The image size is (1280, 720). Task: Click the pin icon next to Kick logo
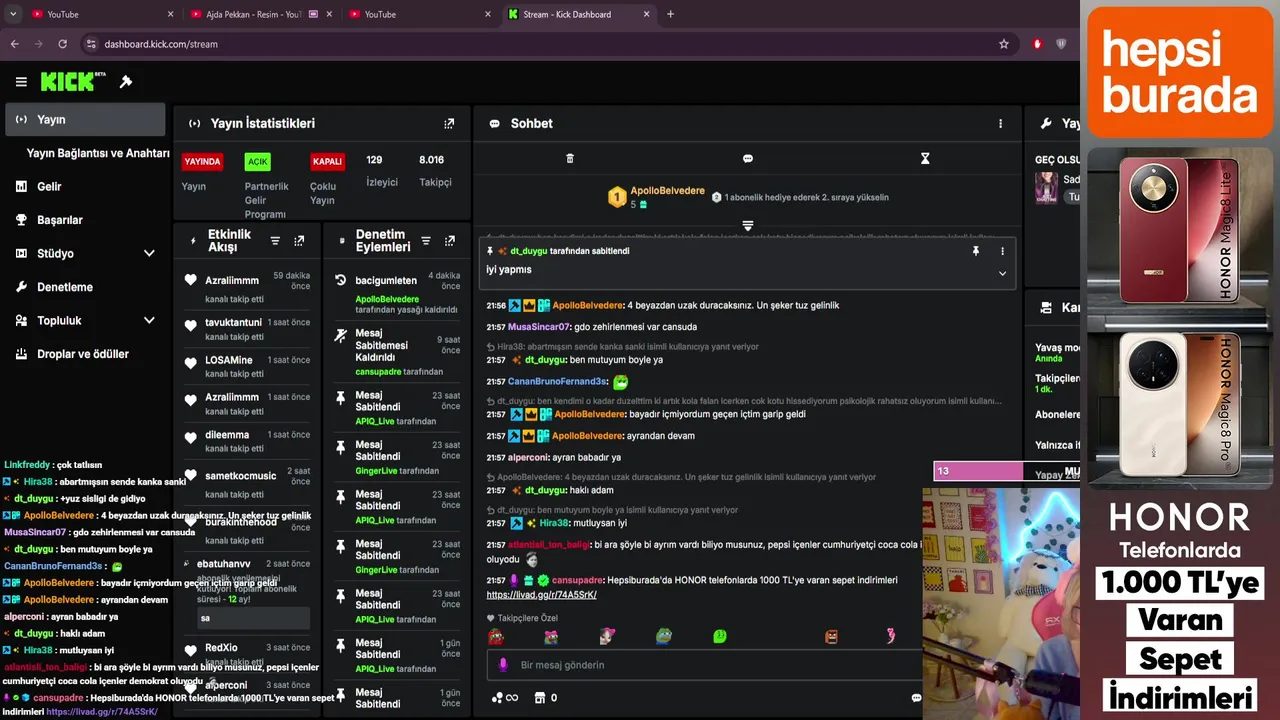[x=126, y=82]
